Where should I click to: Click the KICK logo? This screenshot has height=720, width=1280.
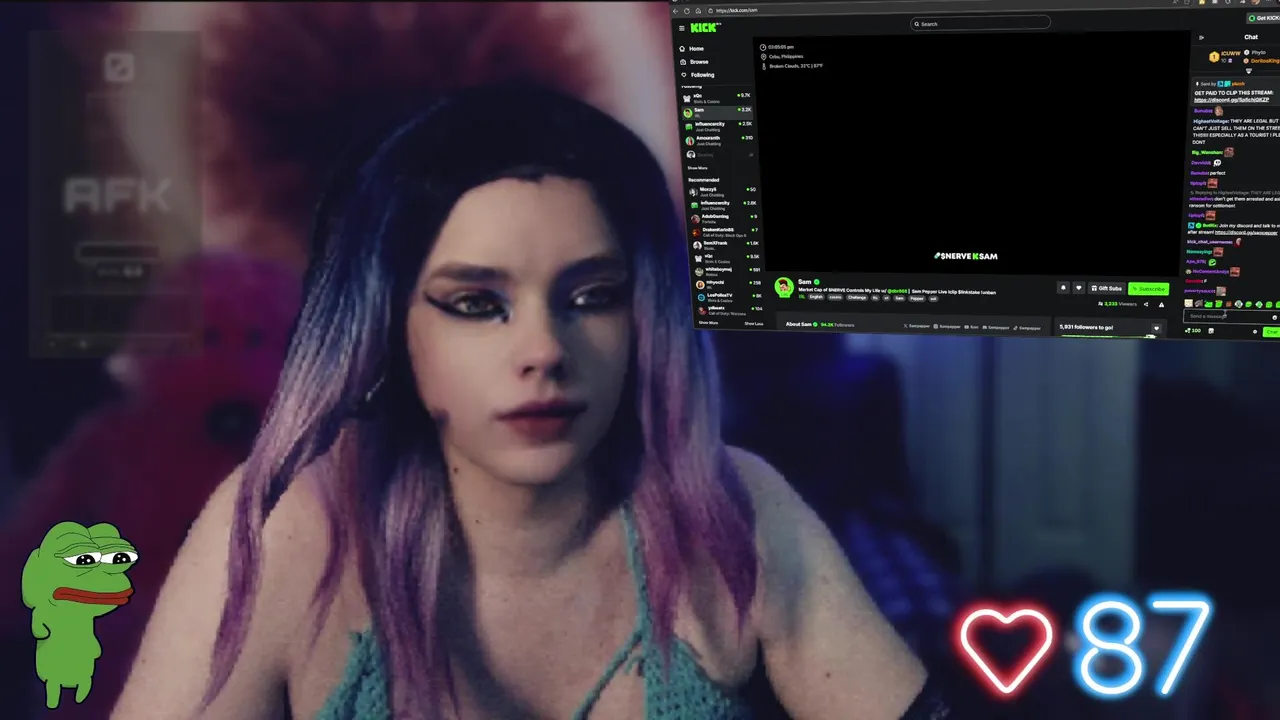pyautogui.click(x=705, y=28)
